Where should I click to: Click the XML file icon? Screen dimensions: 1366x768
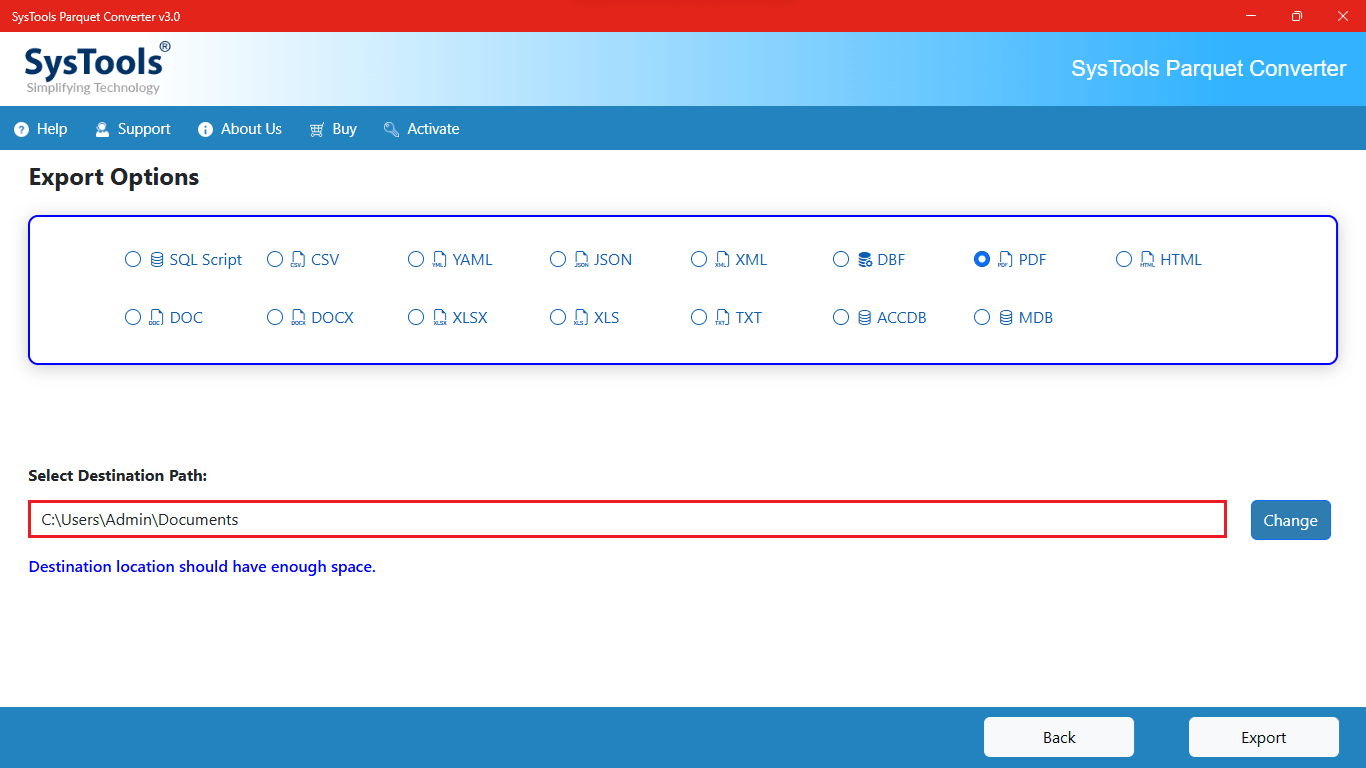(722, 260)
